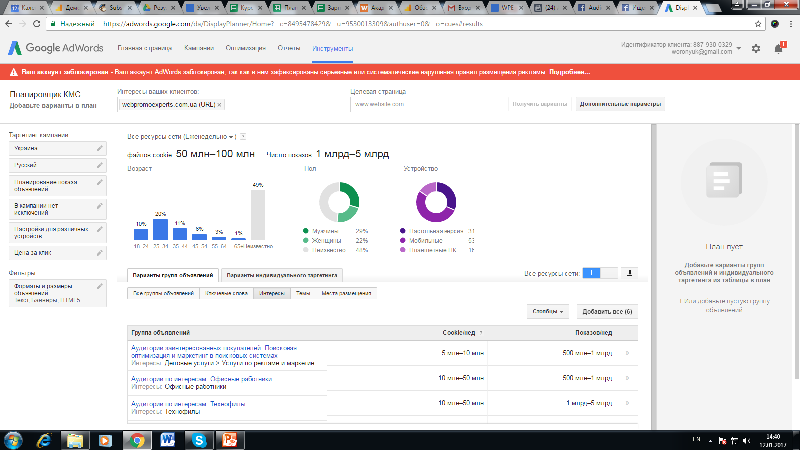Open the AdWords settings gear
Viewport: 800px width, 450px height.
(x=756, y=48)
